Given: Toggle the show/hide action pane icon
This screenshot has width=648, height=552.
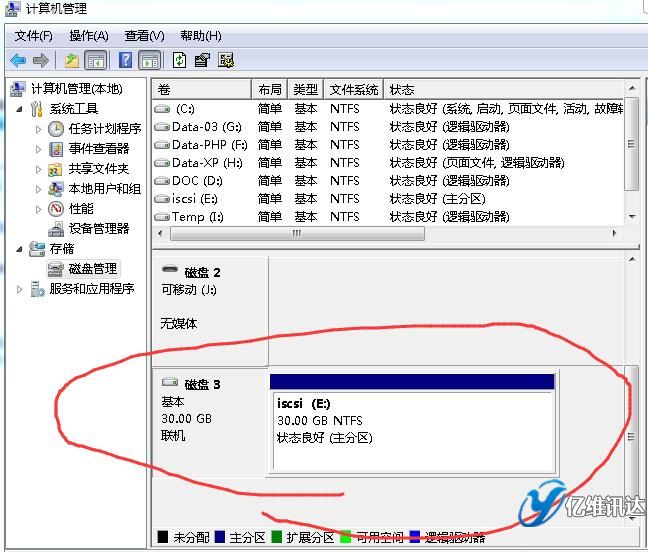Looking at the screenshot, I should point(149,60).
